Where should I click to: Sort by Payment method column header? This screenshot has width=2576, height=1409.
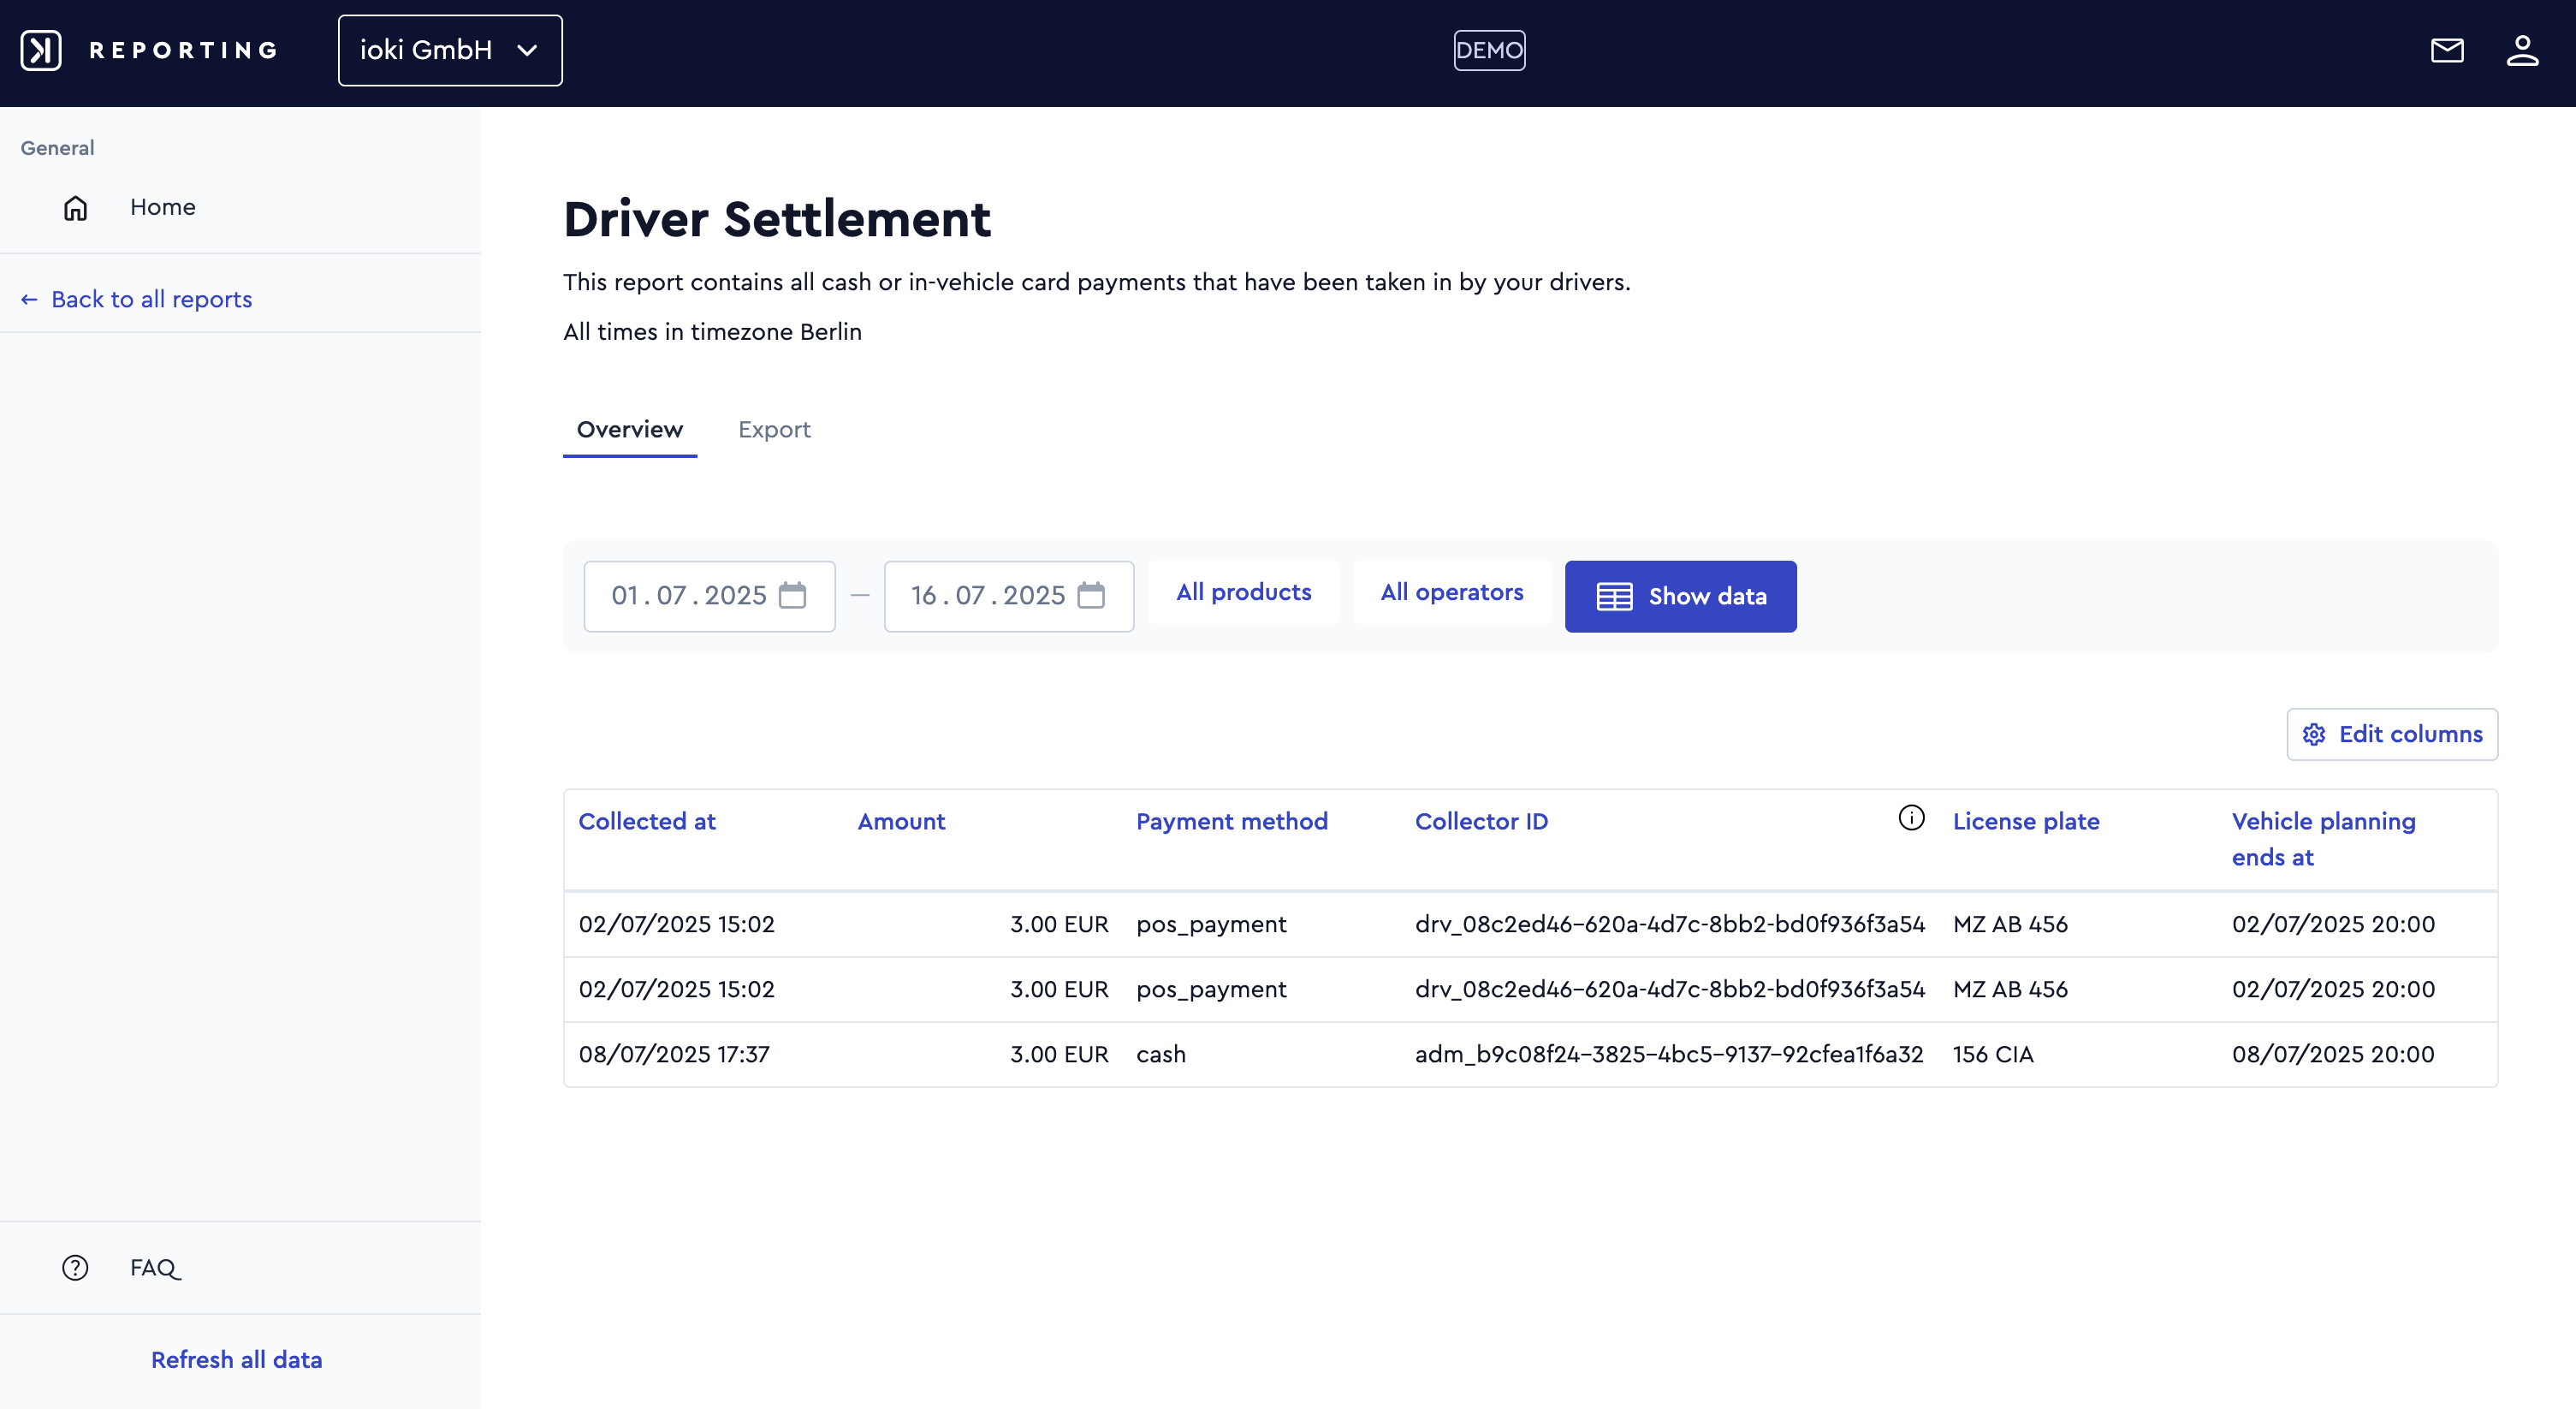tap(1231, 821)
